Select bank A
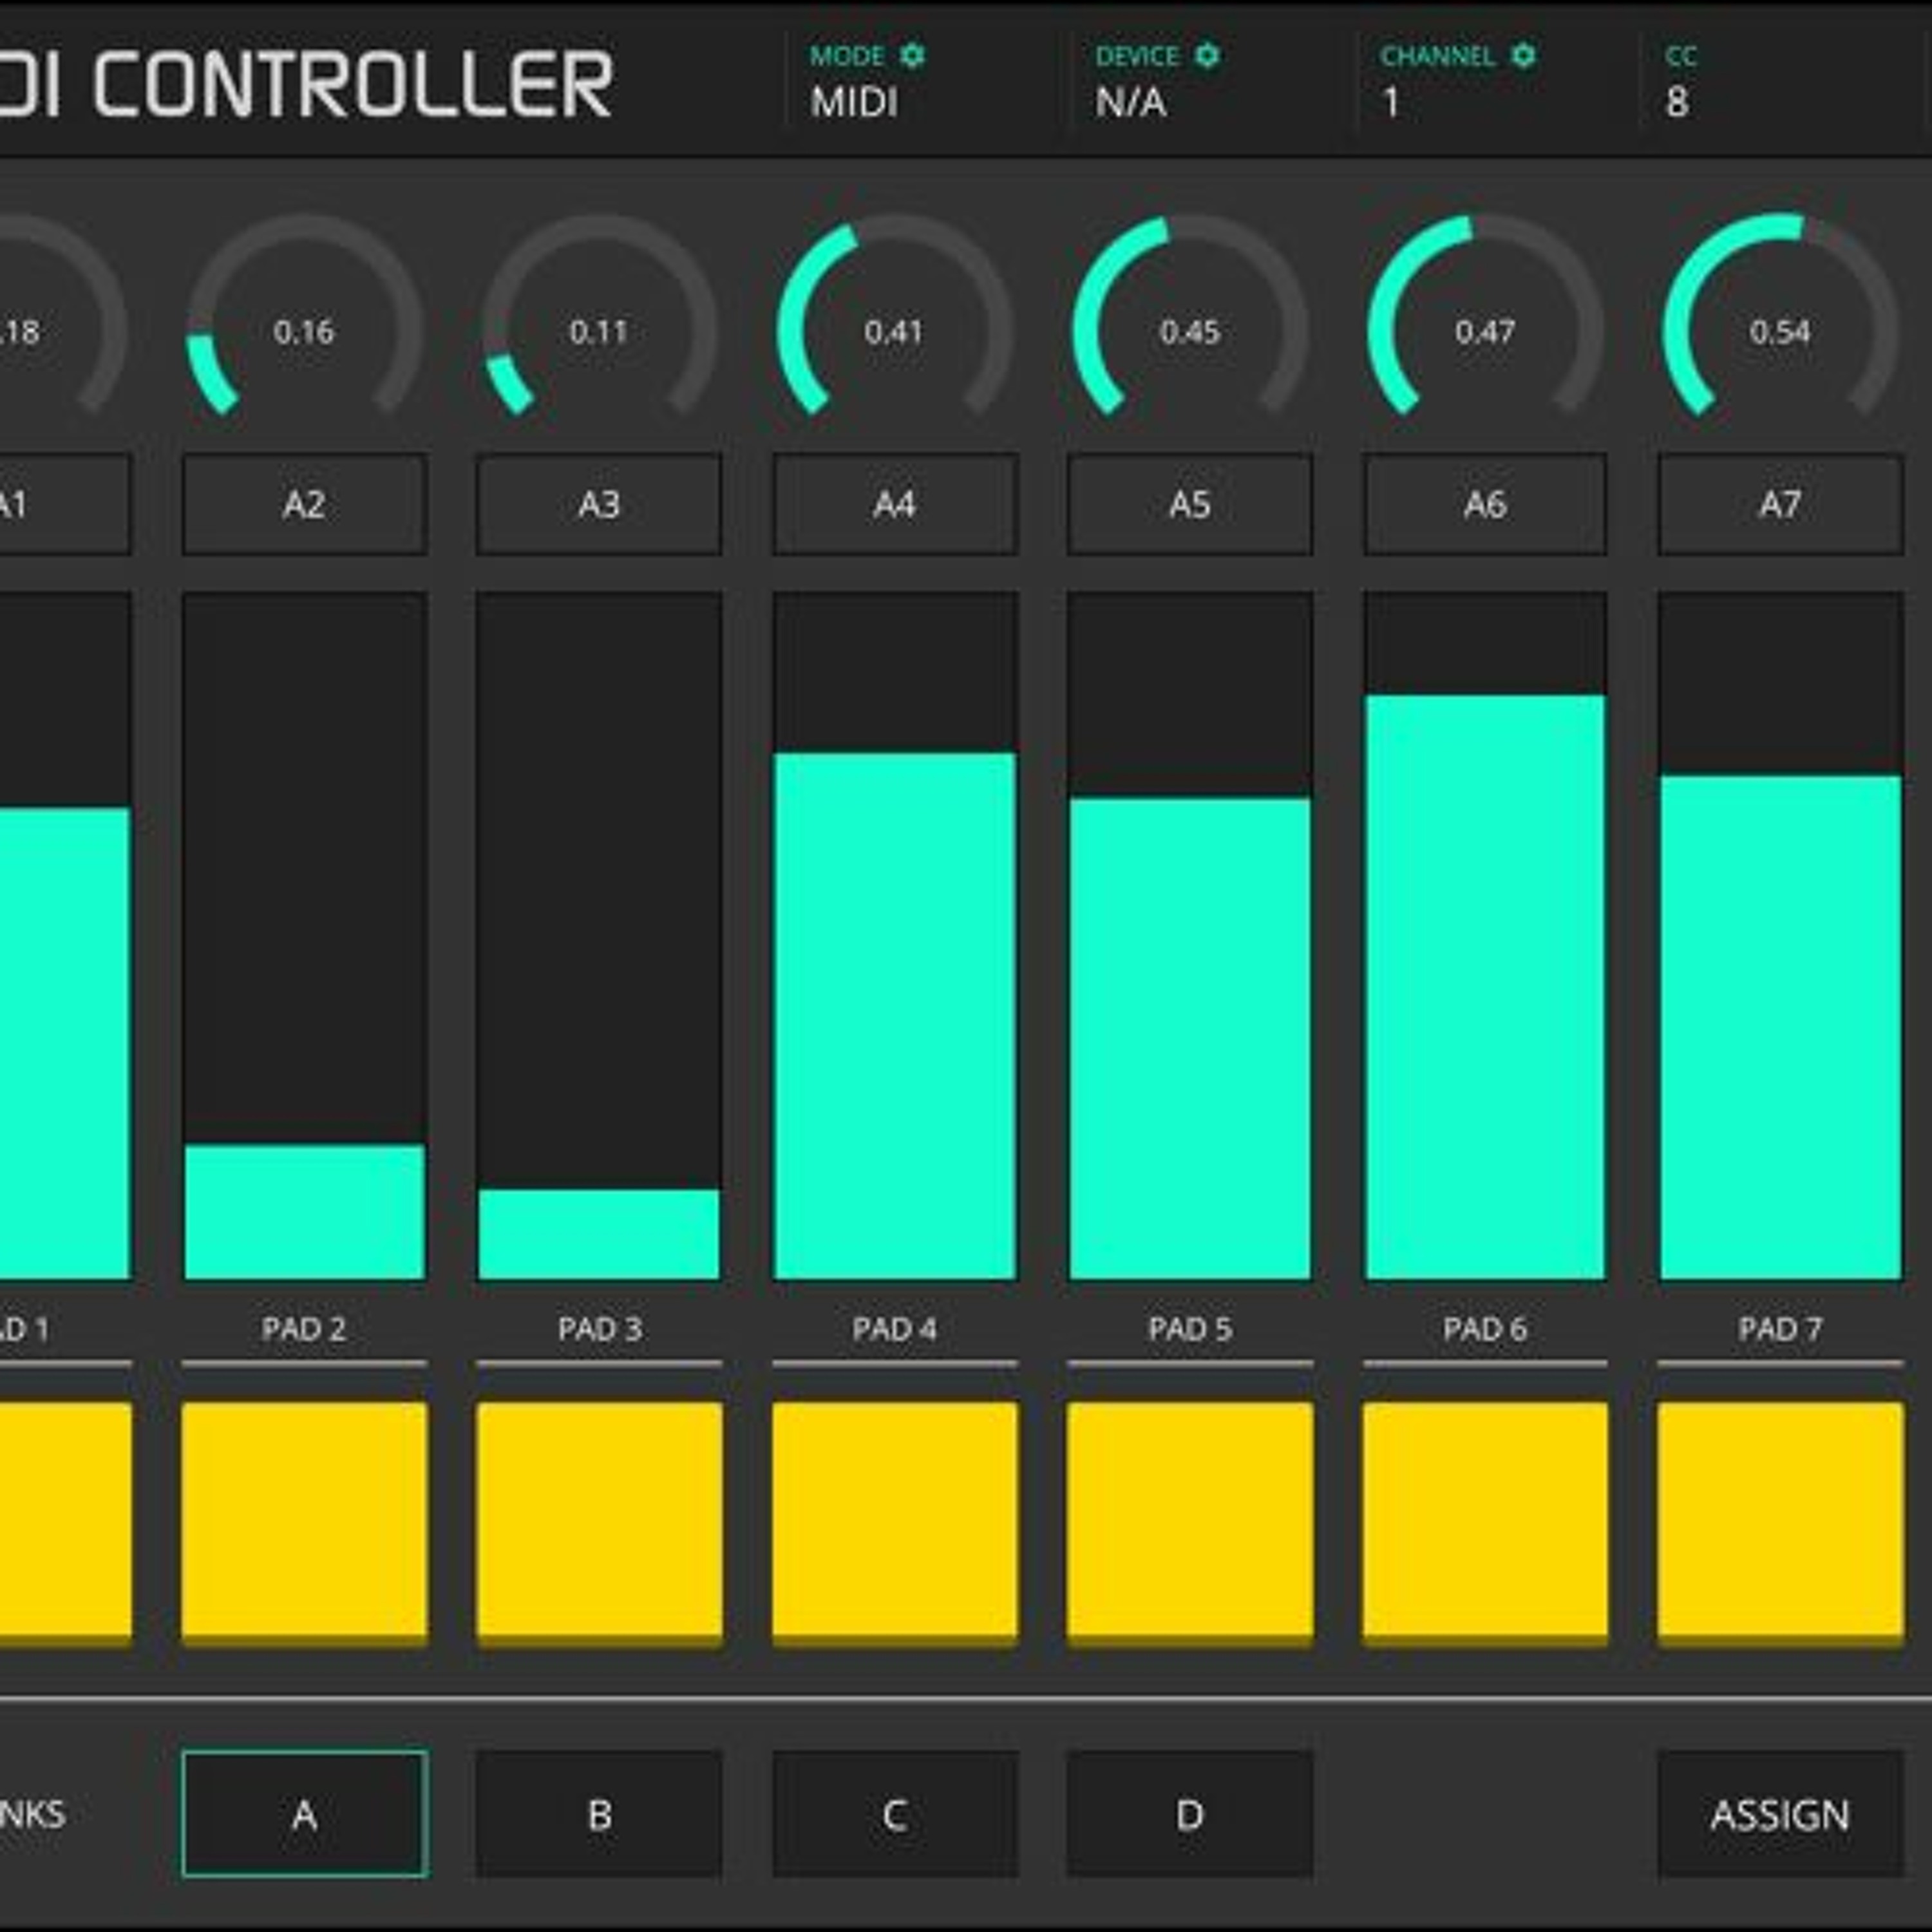 [x=304, y=1814]
